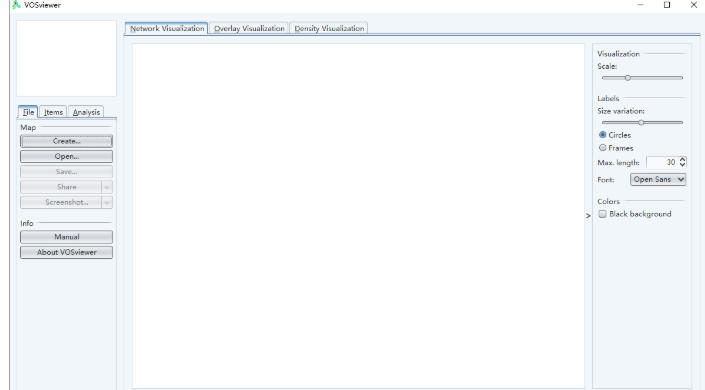Click the overview preview pane
Viewport: 705px width, 390px height.
point(67,58)
